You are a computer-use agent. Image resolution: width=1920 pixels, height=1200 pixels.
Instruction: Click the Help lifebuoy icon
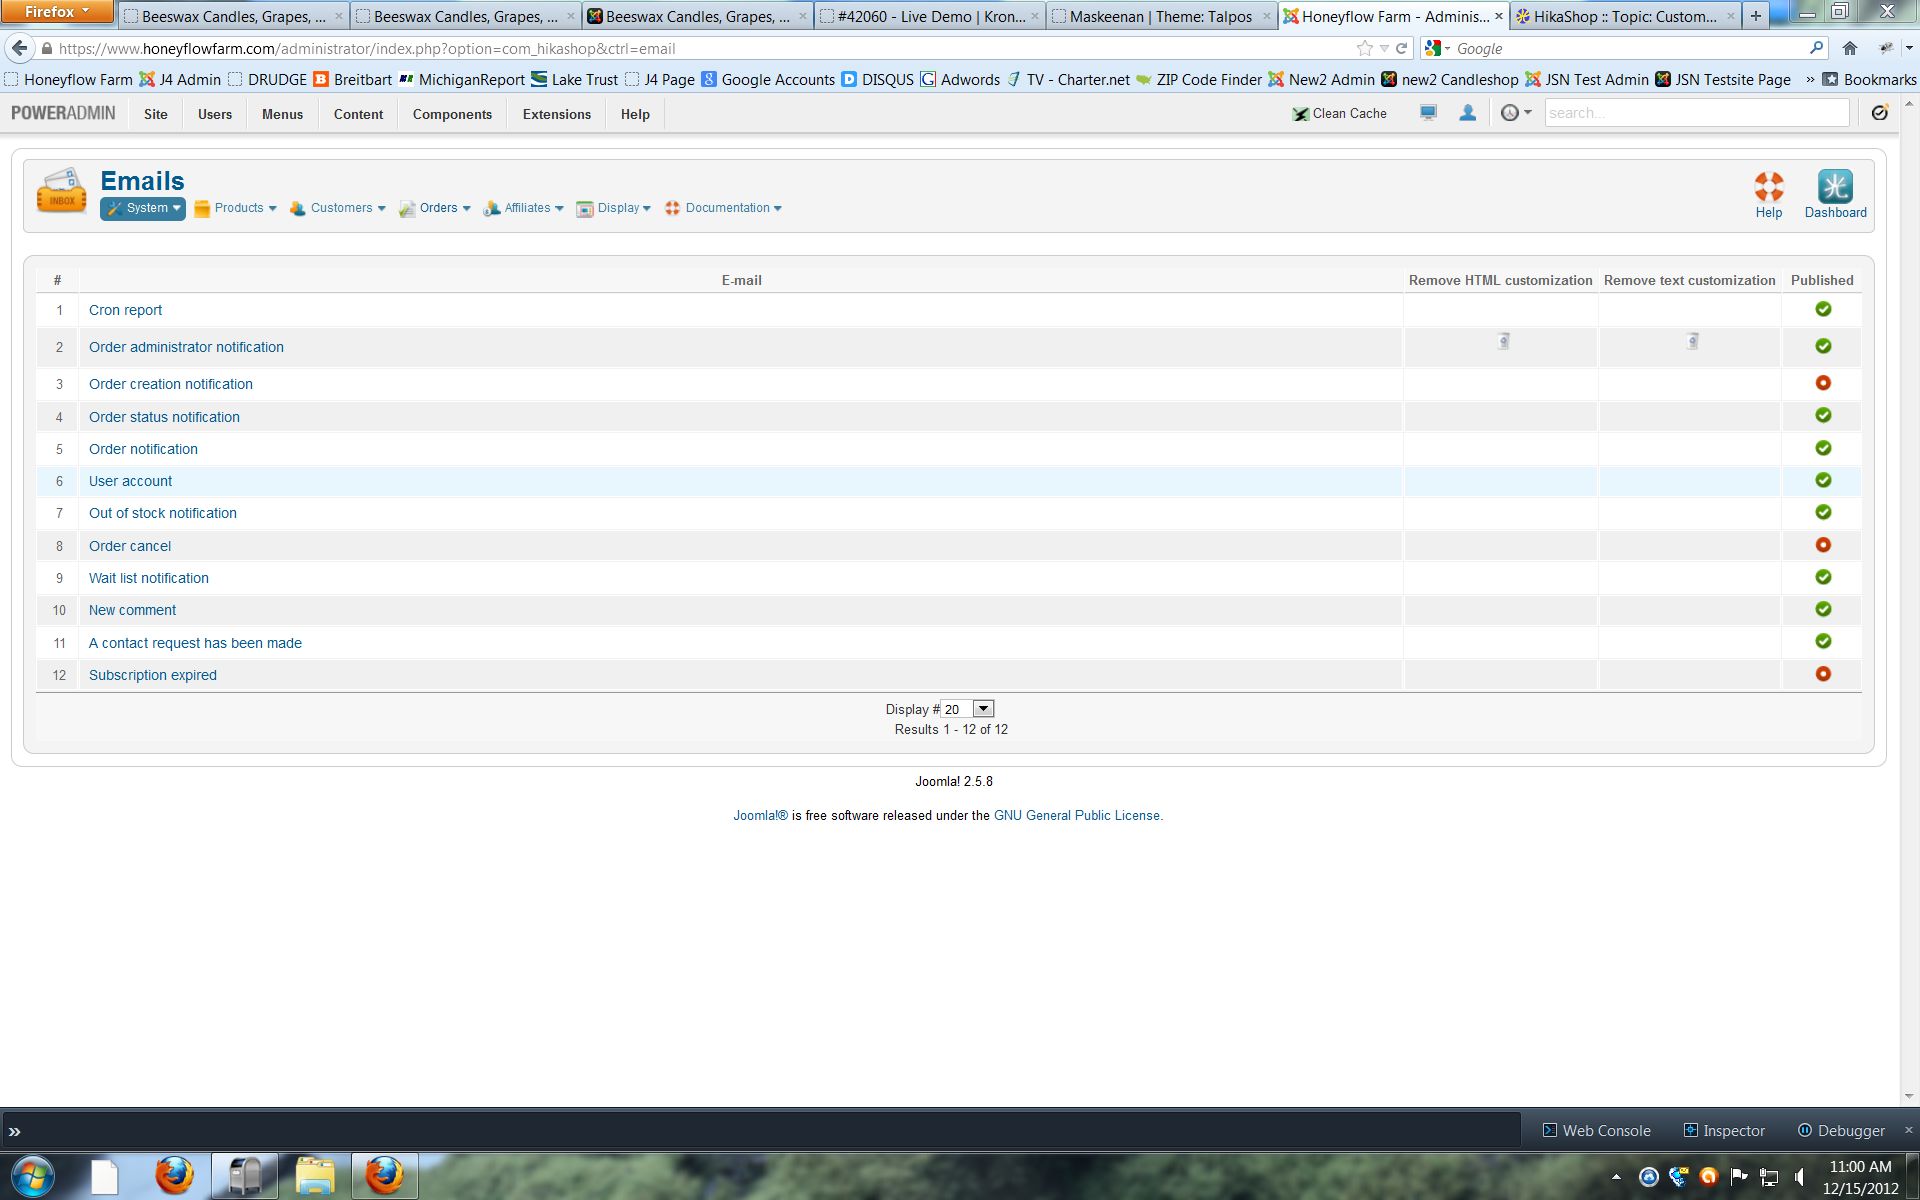click(1768, 187)
